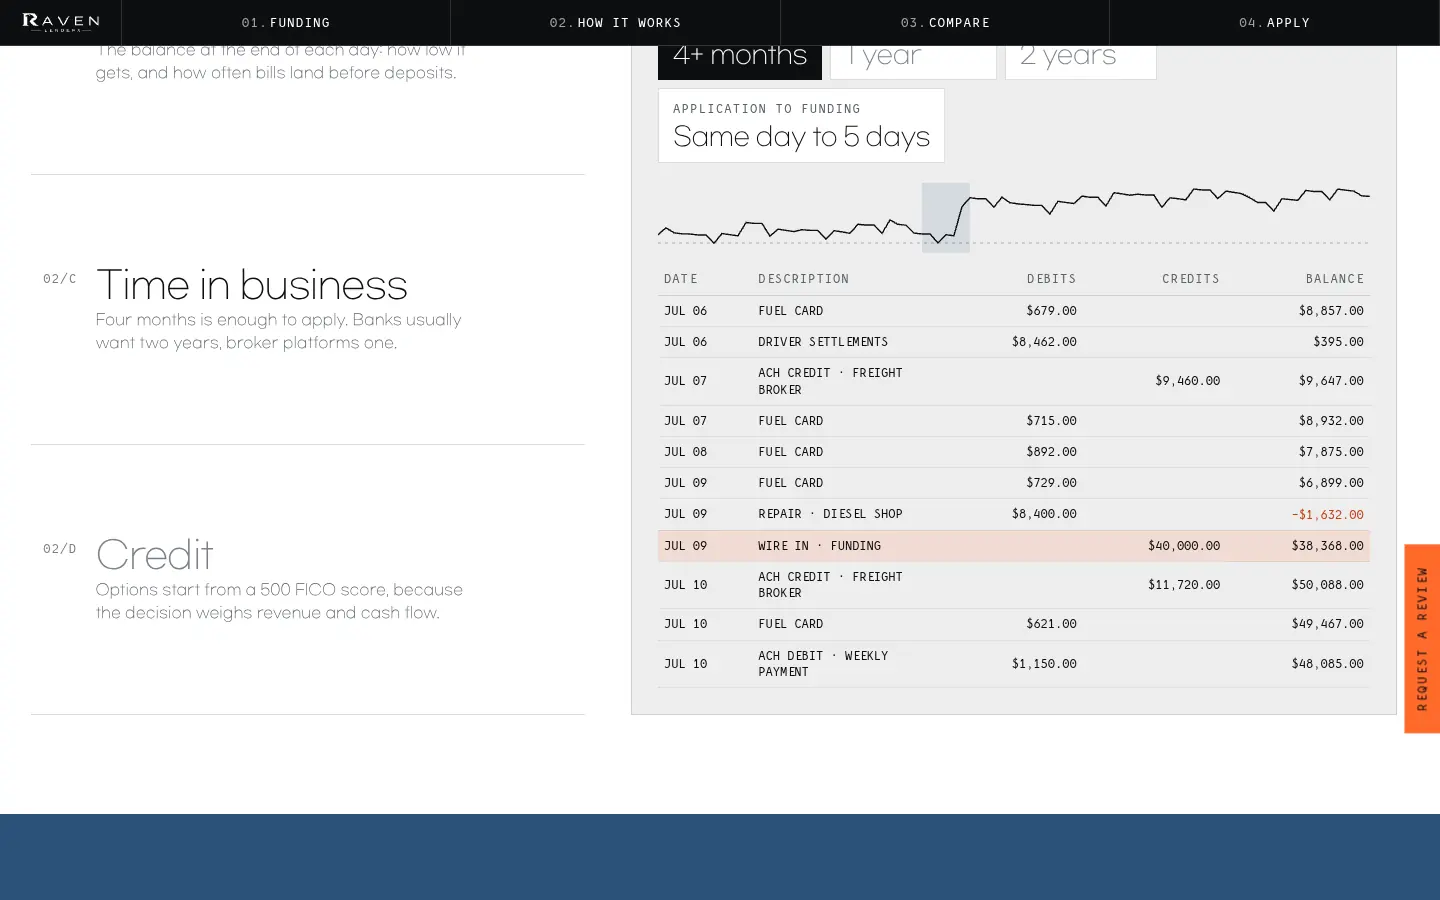The image size is (1440, 900).
Task: Select the "REPAIR · DIESEL SHOP" row description
Action: 830,514
